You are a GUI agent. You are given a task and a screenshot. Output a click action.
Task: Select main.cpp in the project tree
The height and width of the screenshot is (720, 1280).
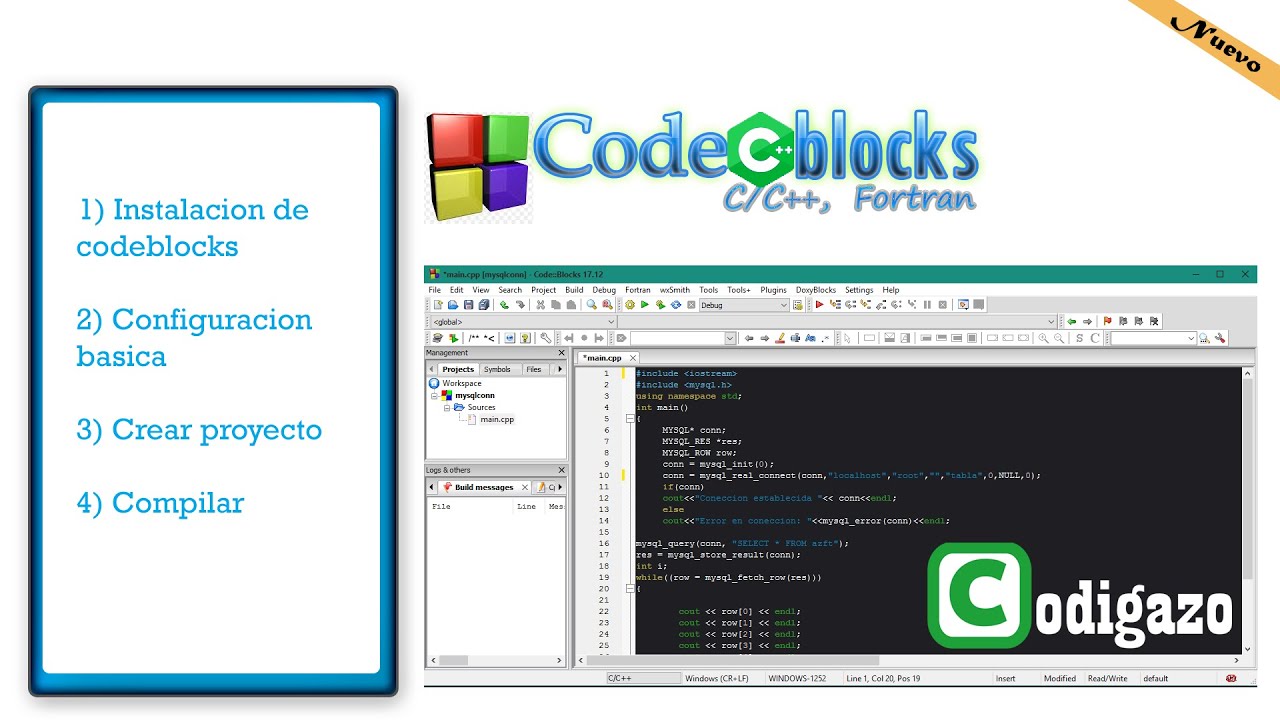coord(497,419)
